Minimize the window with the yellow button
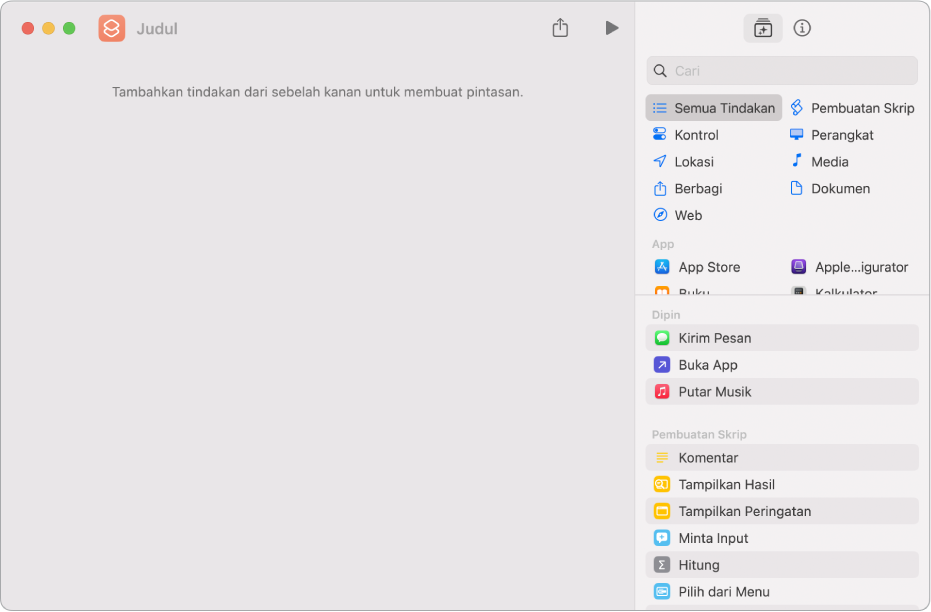Viewport: 931px width, 612px height. 48,28
